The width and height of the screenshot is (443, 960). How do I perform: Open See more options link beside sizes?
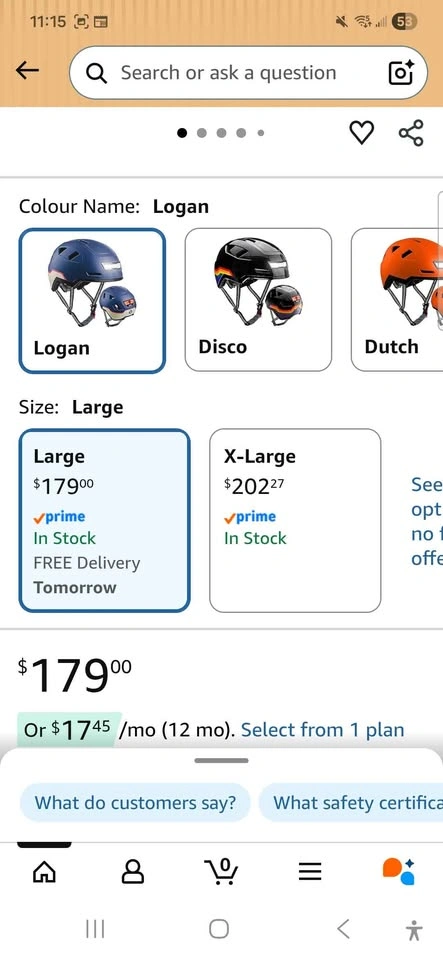(x=426, y=521)
